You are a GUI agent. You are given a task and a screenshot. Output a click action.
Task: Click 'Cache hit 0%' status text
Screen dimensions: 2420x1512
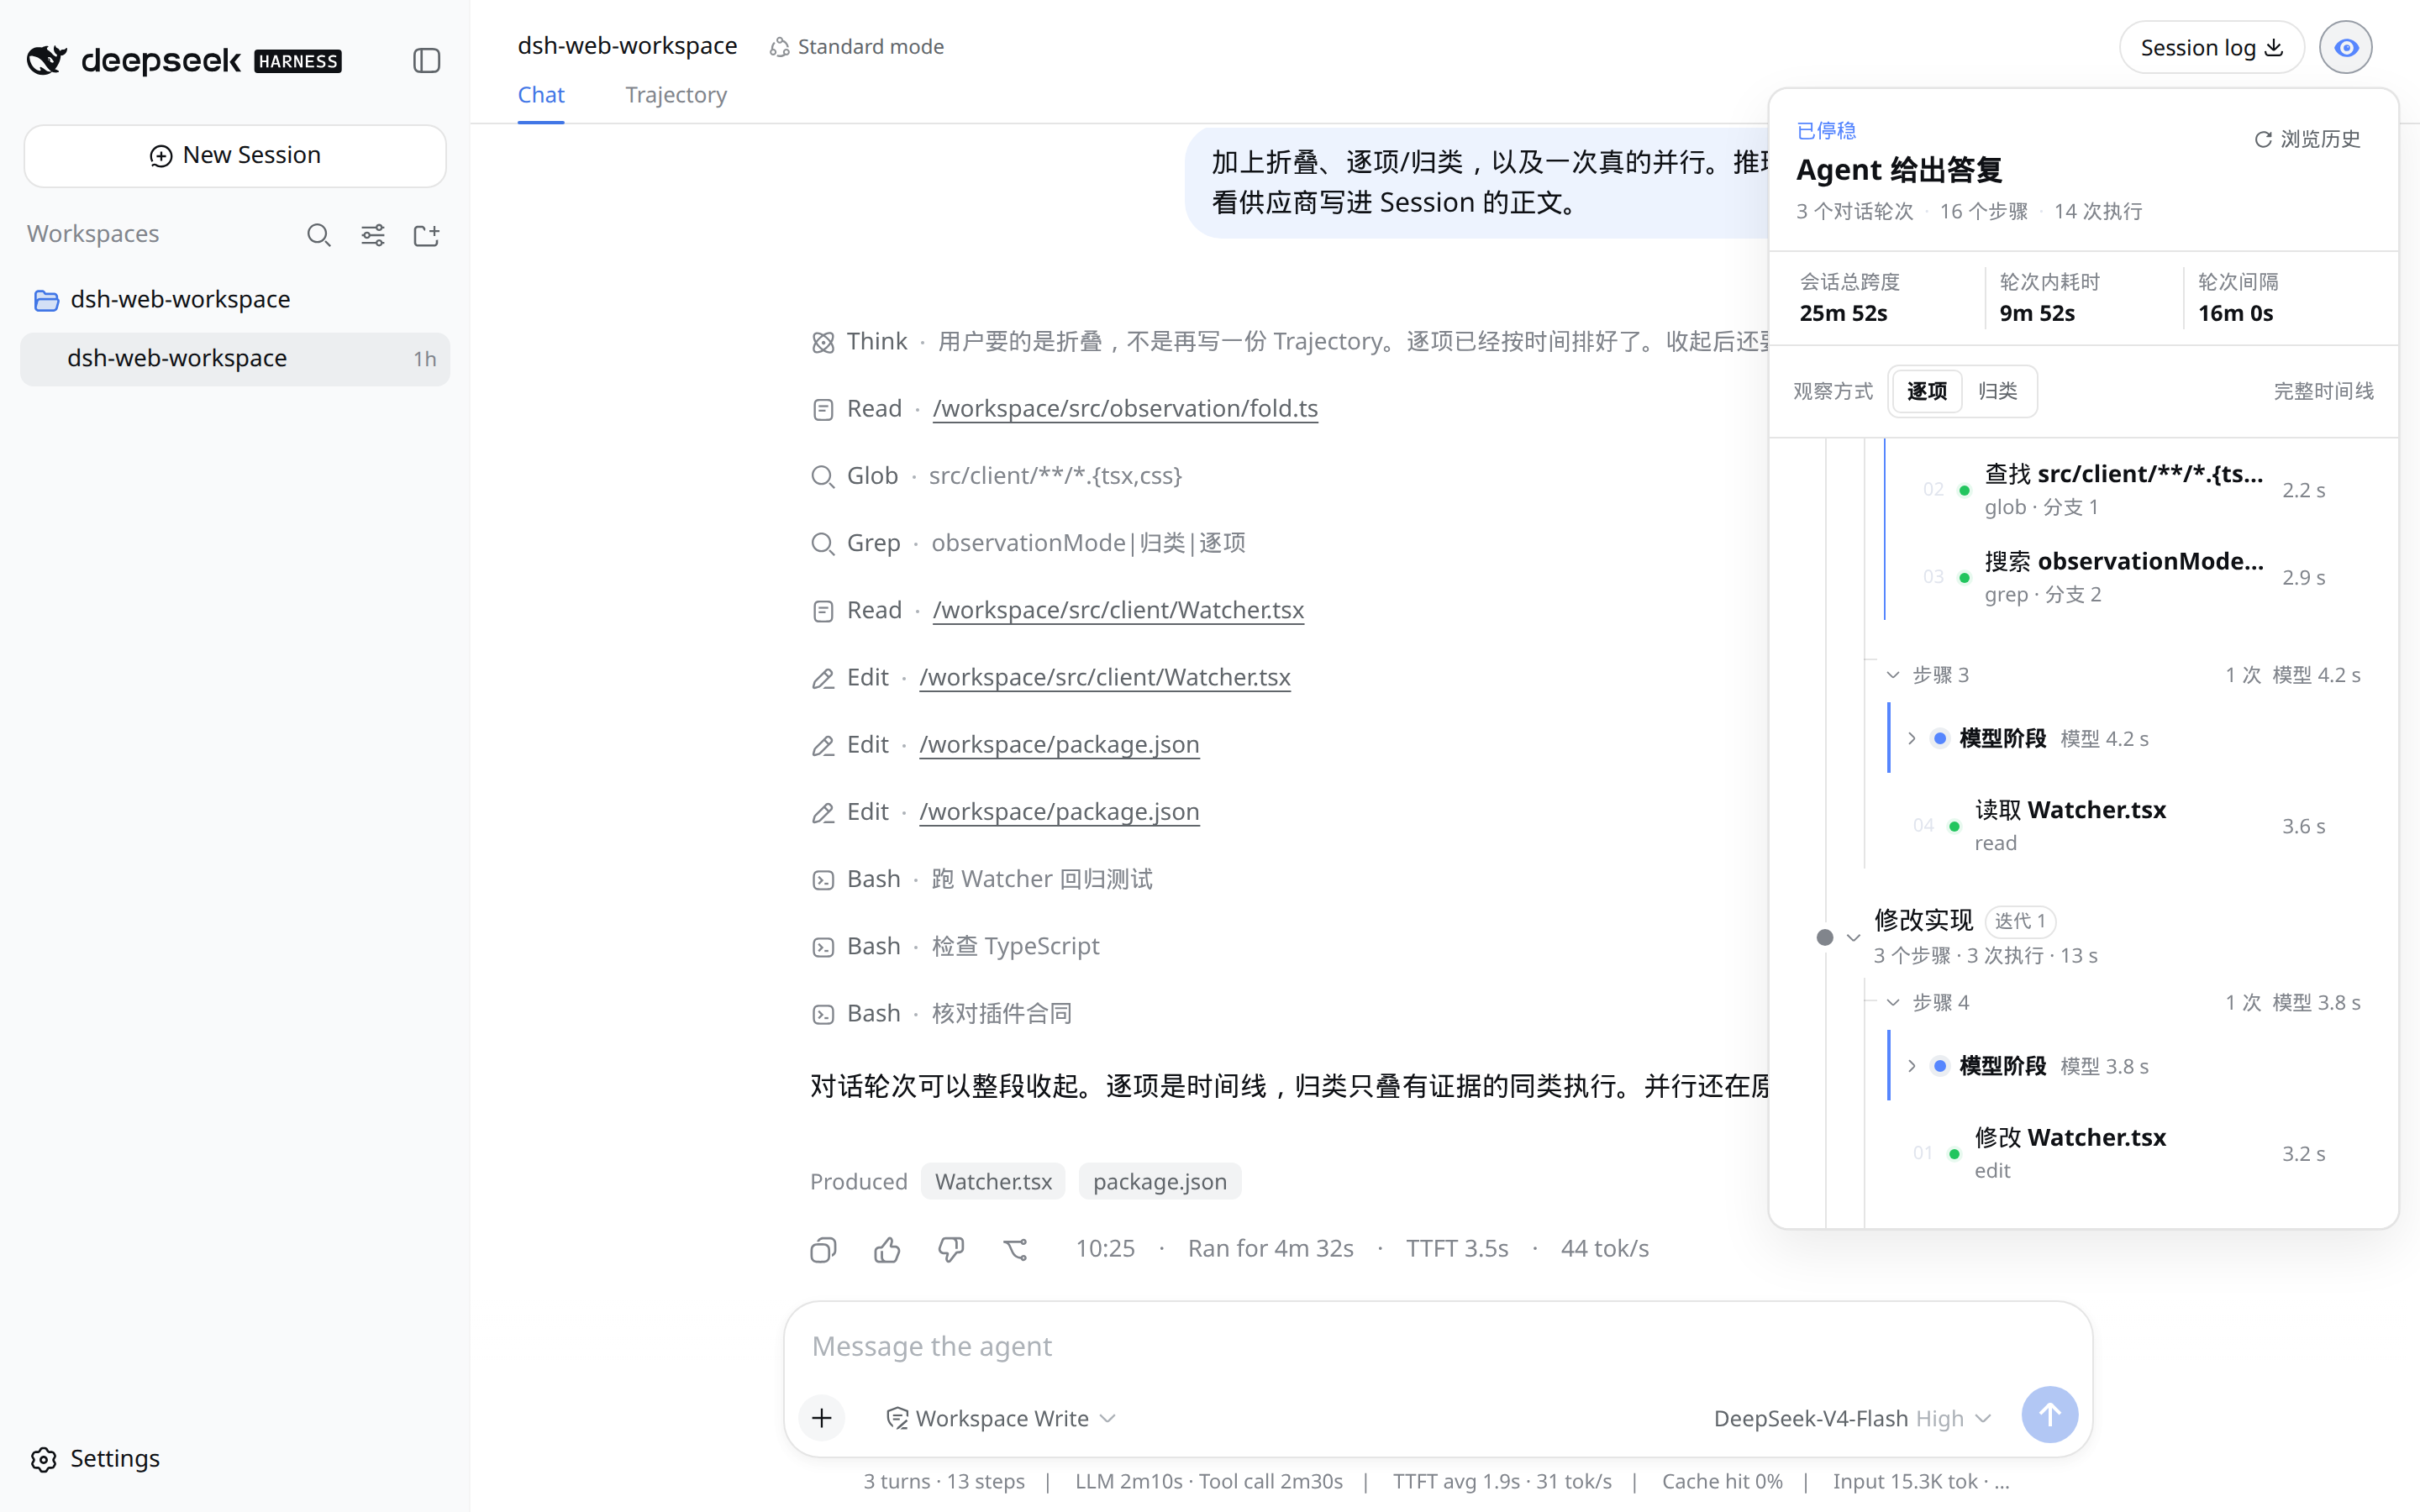pyautogui.click(x=1722, y=1482)
